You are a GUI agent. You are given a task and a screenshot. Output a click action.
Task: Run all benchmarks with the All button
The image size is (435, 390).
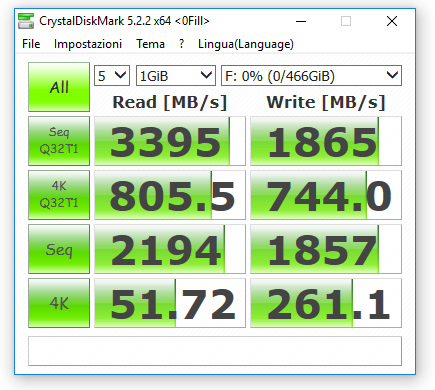click(x=59, y=87)
